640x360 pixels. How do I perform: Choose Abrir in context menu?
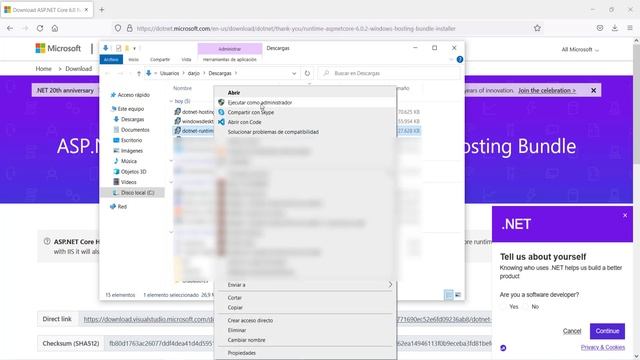pos(305,93)
